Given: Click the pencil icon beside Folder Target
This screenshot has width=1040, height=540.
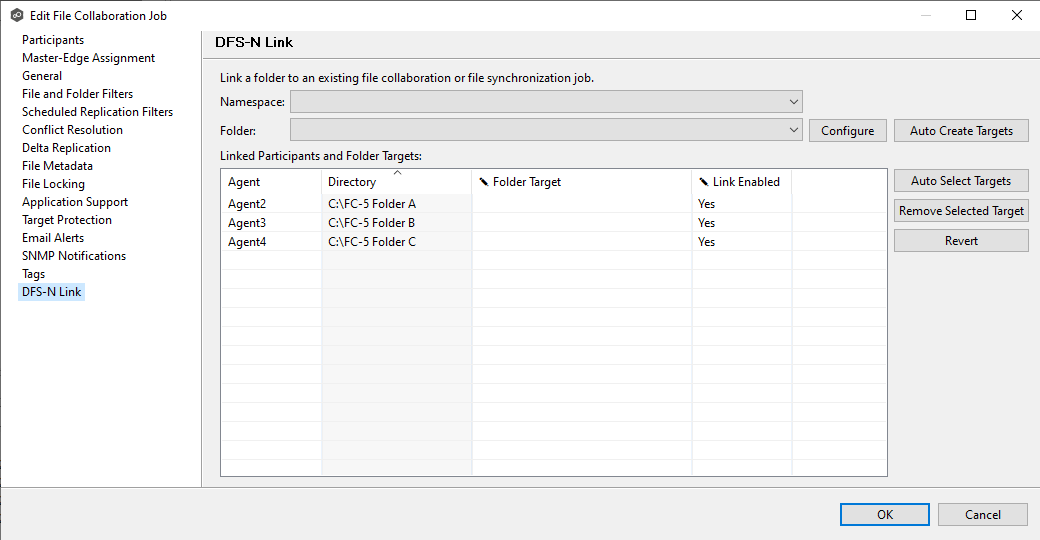Looking at the screenshot, I should [x=484, y=182].
